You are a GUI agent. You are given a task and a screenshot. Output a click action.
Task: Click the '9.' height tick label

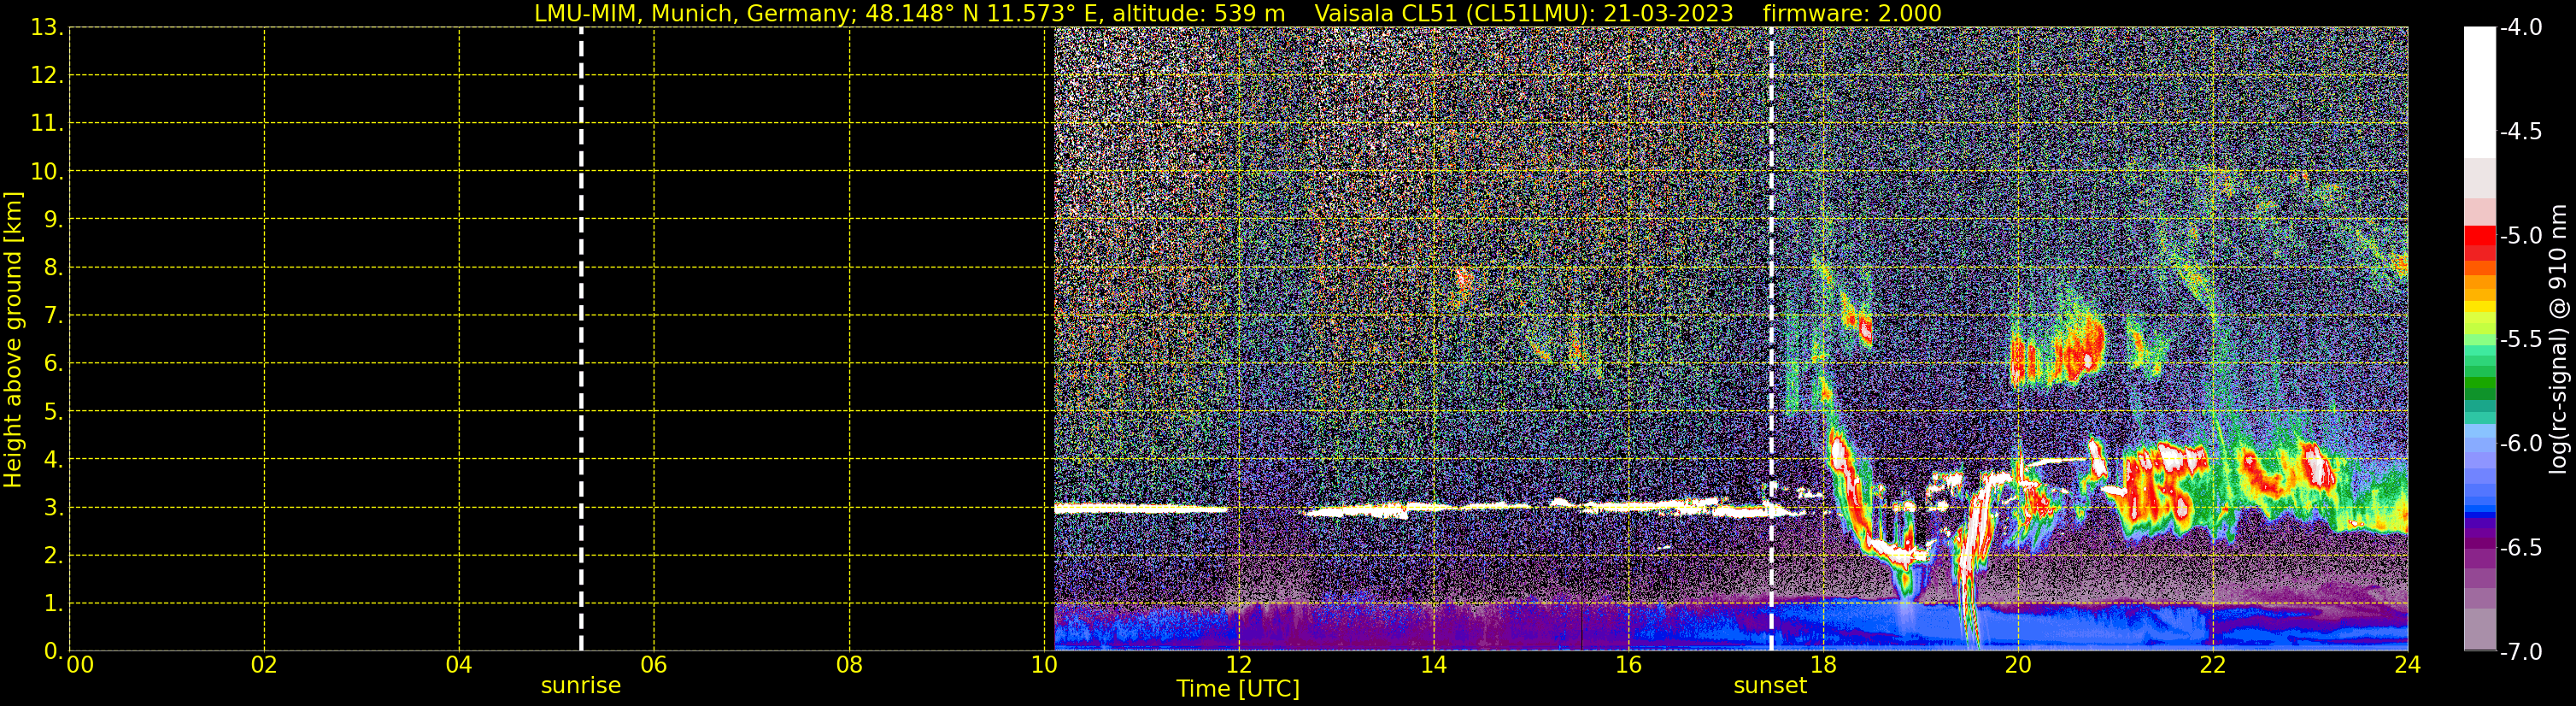point(54,219)
